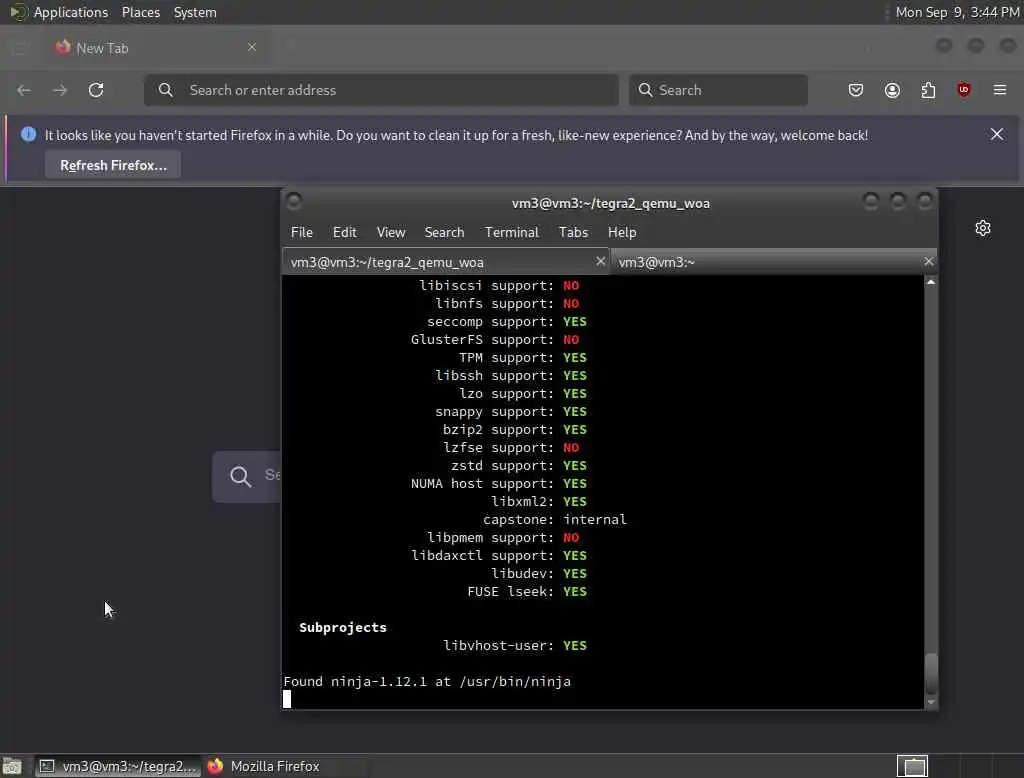Open terminal File menu
The height and width of the screenshot is (778, 1024).
302,233
